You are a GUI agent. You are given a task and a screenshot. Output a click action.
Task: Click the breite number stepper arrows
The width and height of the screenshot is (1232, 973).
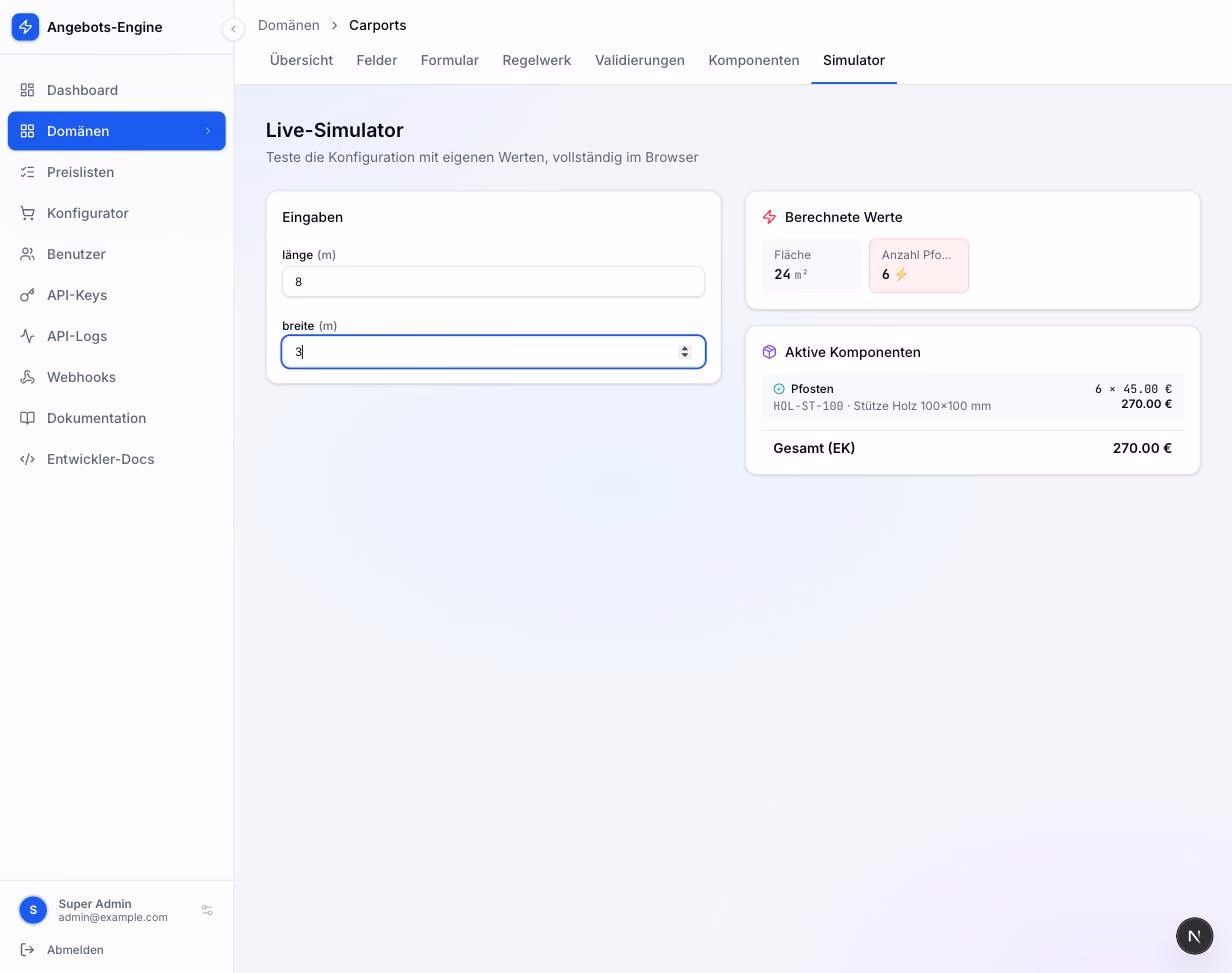685,352
